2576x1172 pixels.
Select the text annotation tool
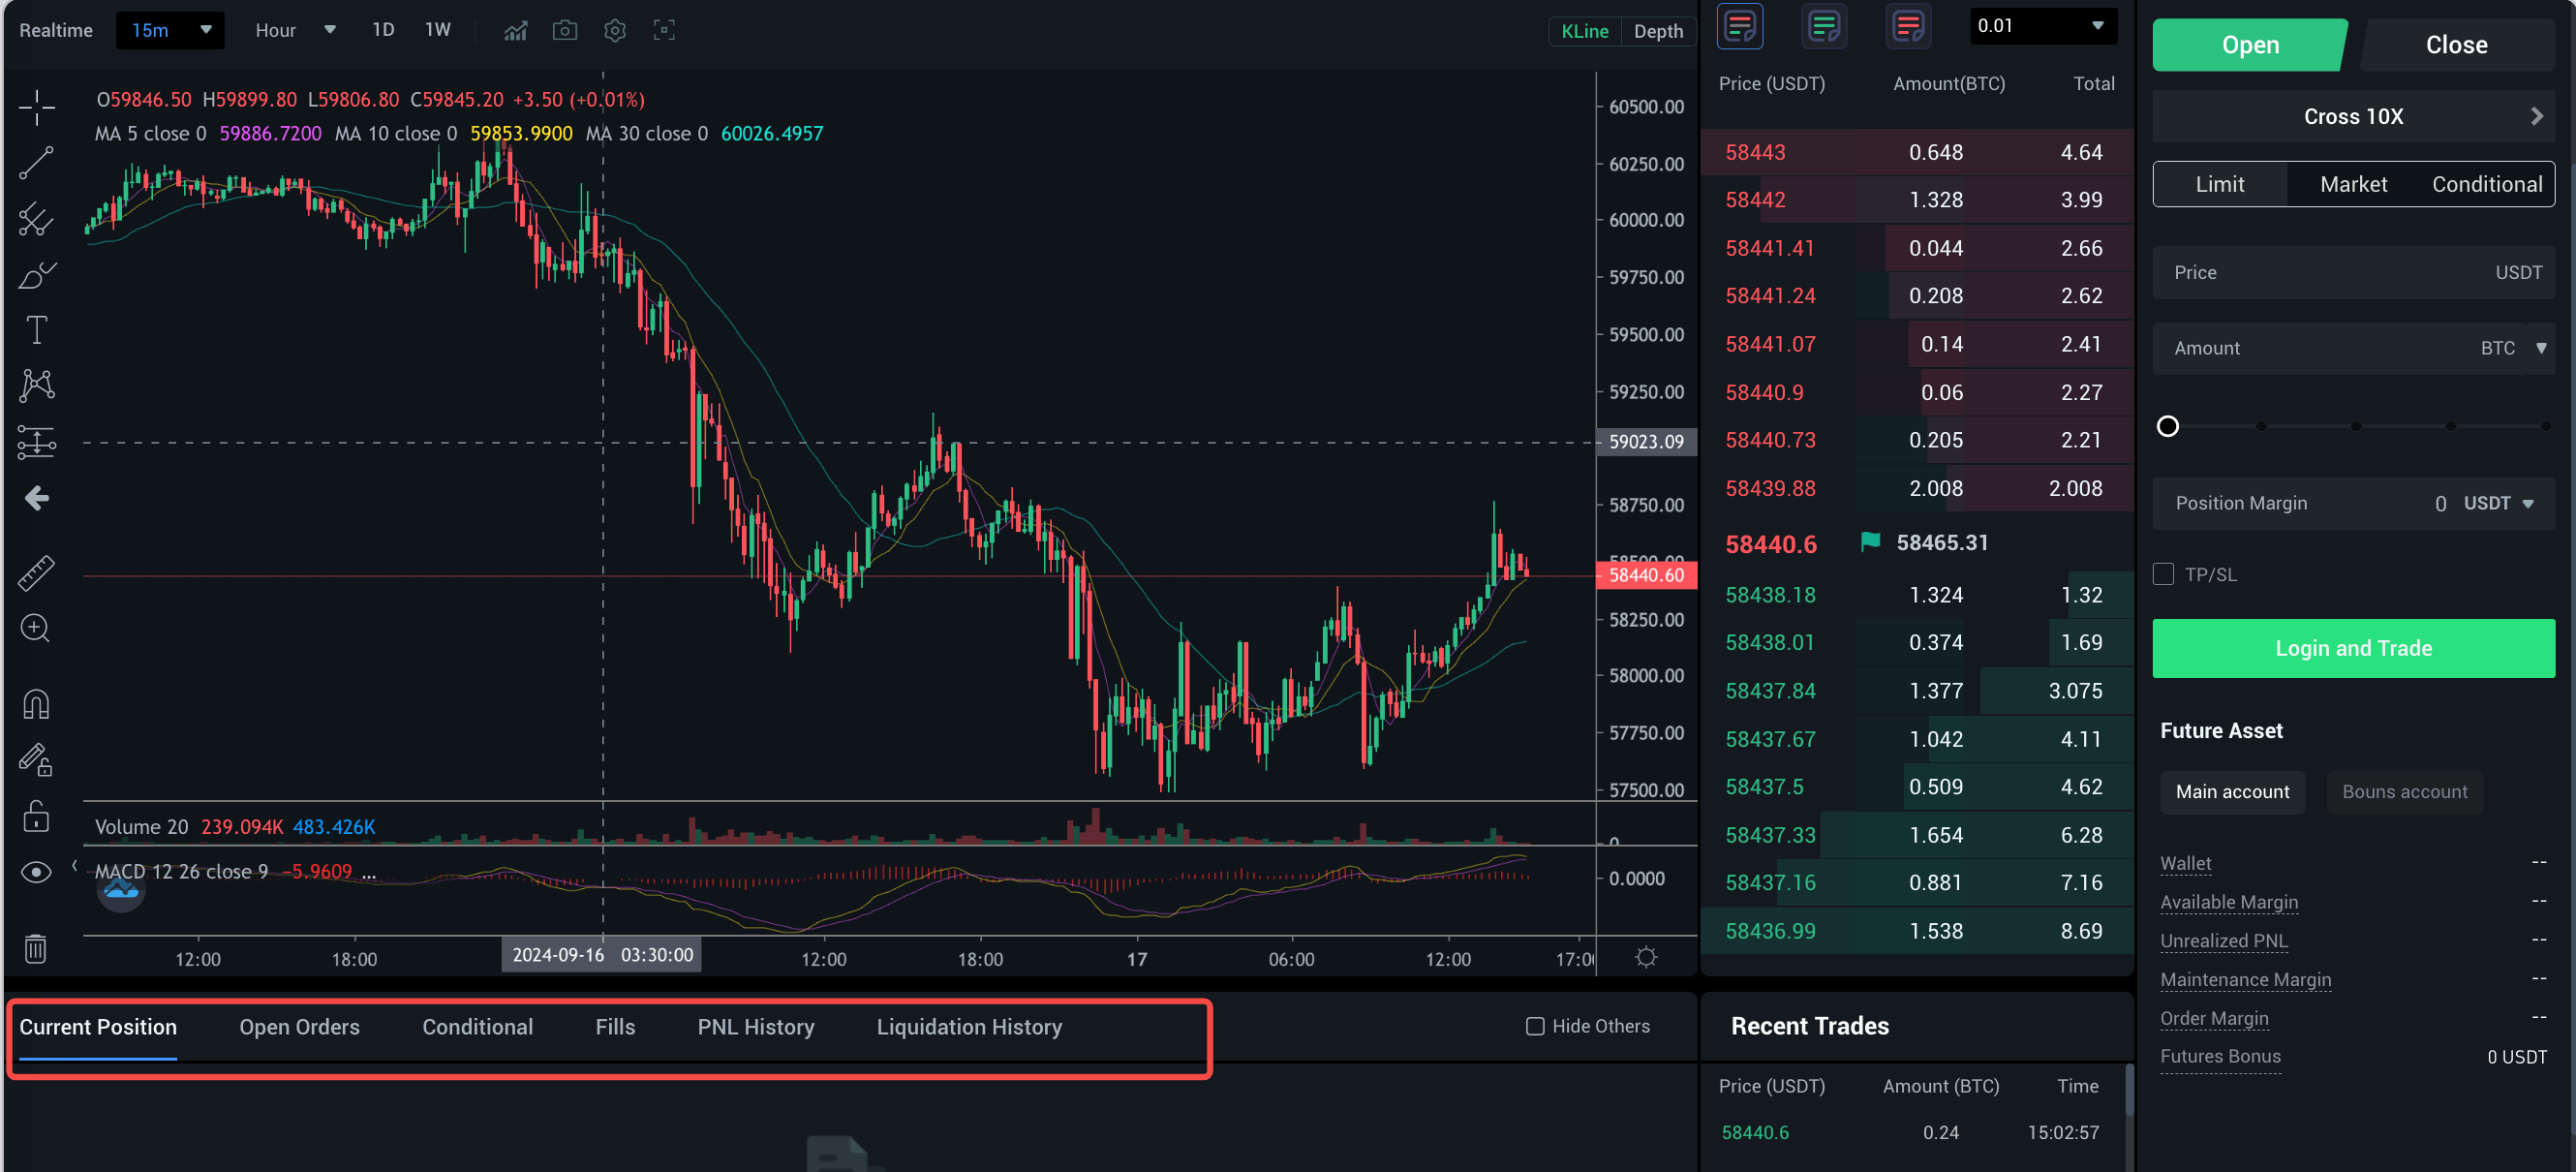37,330
